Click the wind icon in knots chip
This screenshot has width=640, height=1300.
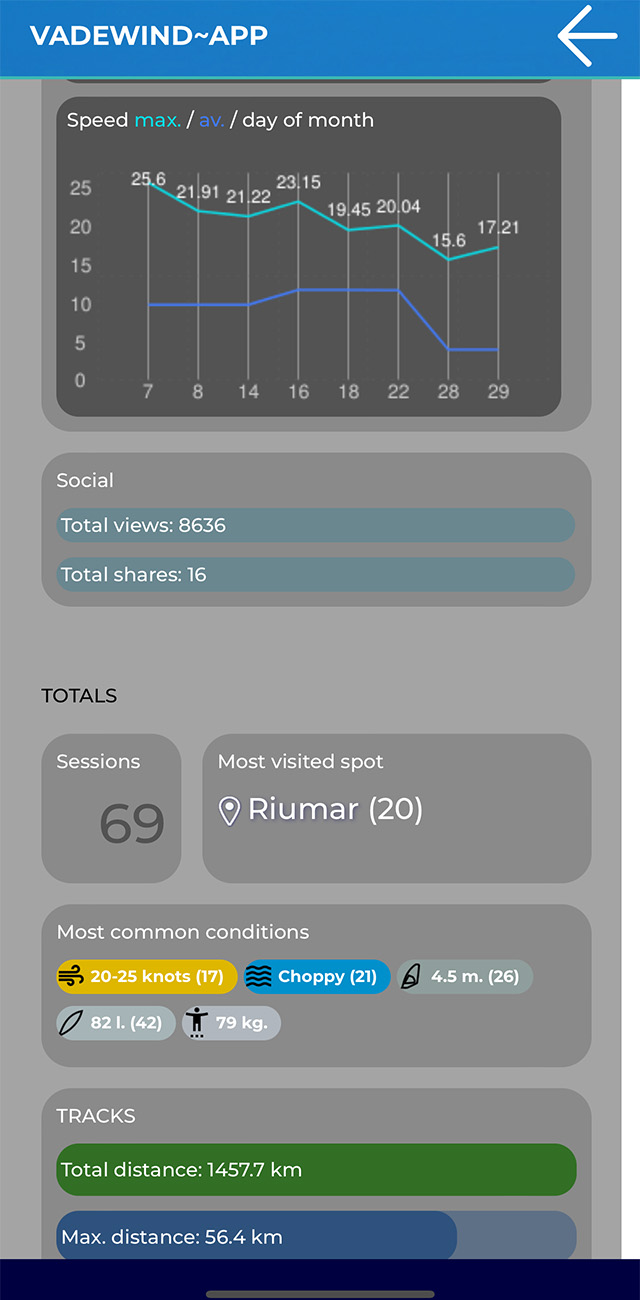(x=72, y=977)
